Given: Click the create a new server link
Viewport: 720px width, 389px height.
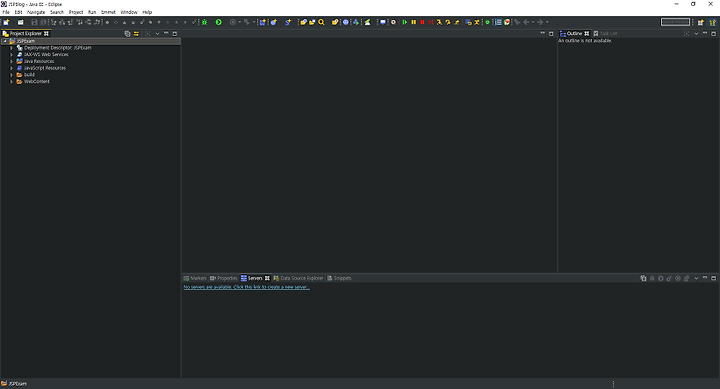Looking at the screenshot, I should click(x=247, y=287).
